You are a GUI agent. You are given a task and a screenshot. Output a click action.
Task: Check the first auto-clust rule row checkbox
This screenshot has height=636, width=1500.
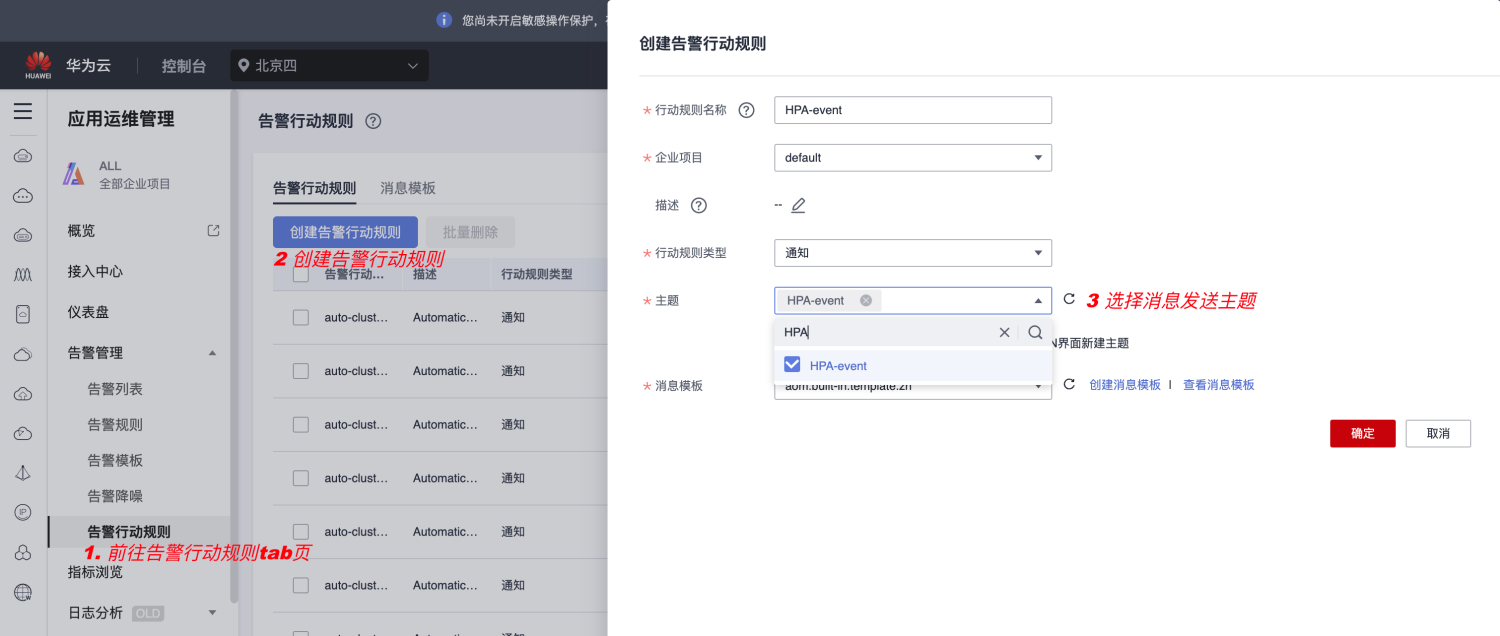click(301, 318)
